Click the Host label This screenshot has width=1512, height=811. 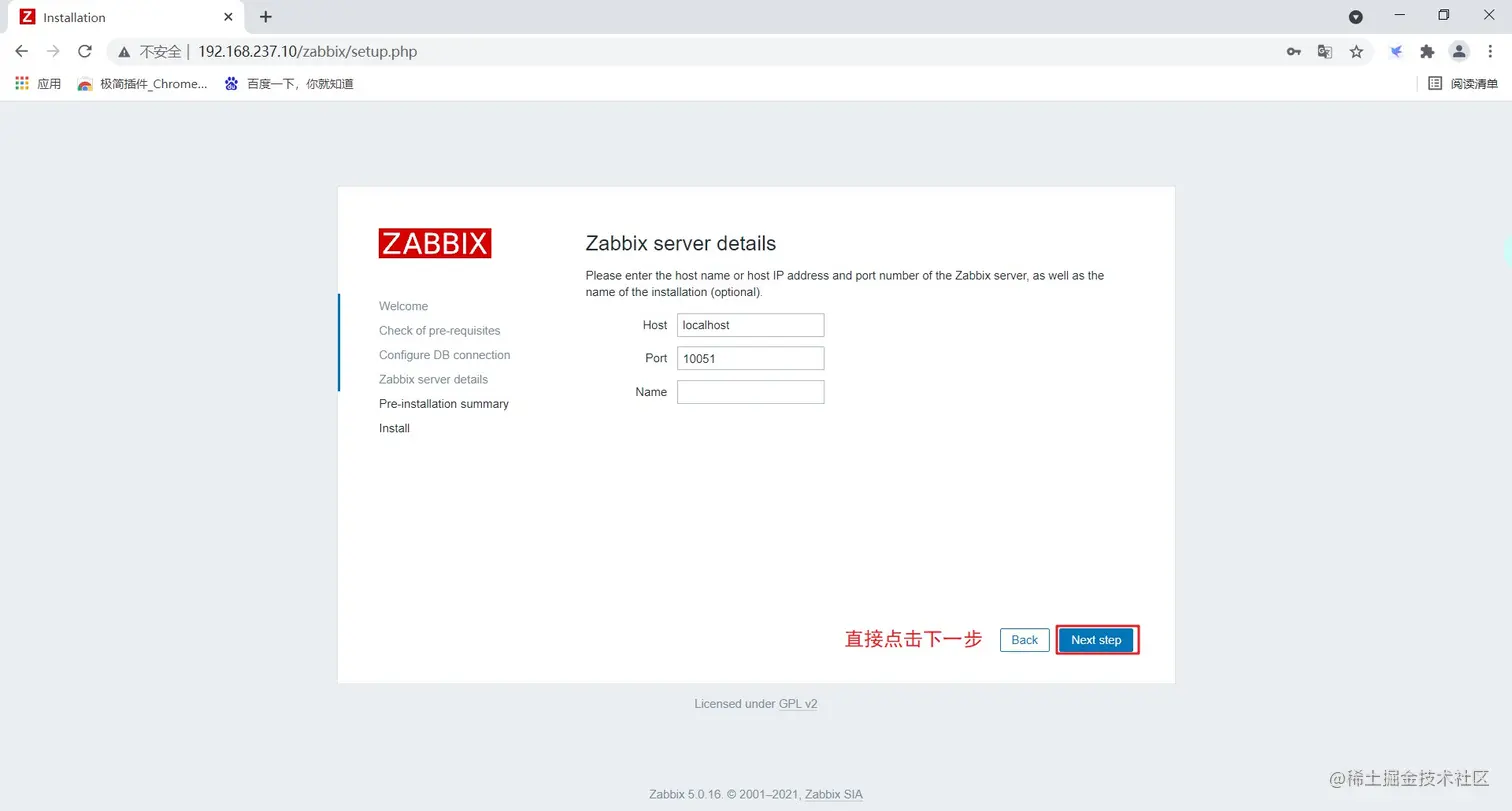655,326
